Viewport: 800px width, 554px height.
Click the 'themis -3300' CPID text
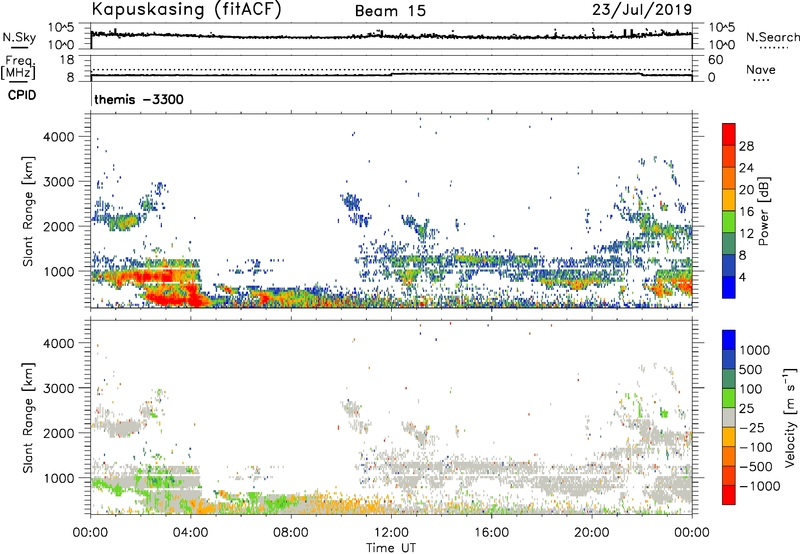pyautogui.click(x=139, y=99)
